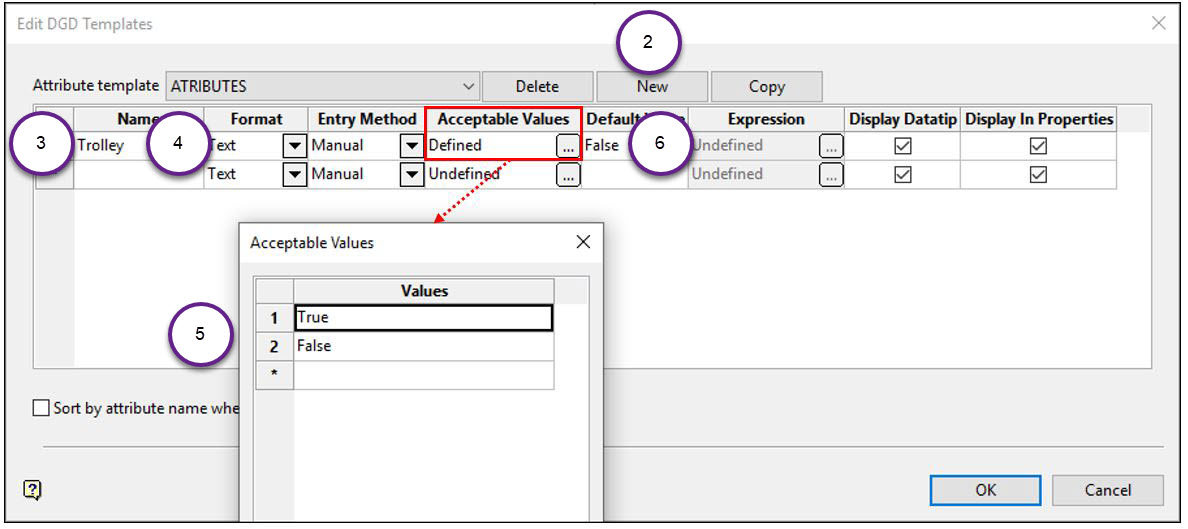
Task: Open Expression ellipsis for second row
Action: click(x=831, y=175)
